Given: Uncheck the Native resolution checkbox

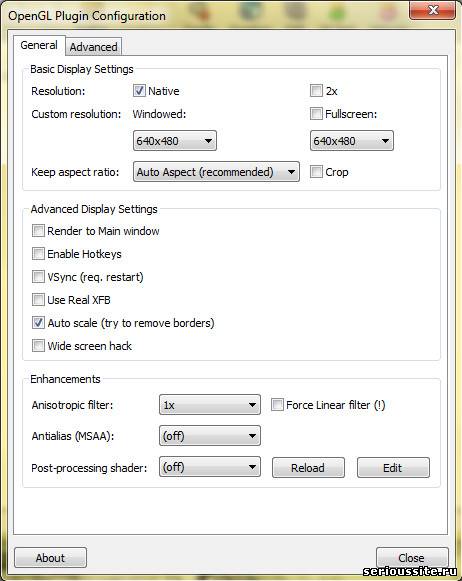Looking at the screenshot, I should coord(139,90).
